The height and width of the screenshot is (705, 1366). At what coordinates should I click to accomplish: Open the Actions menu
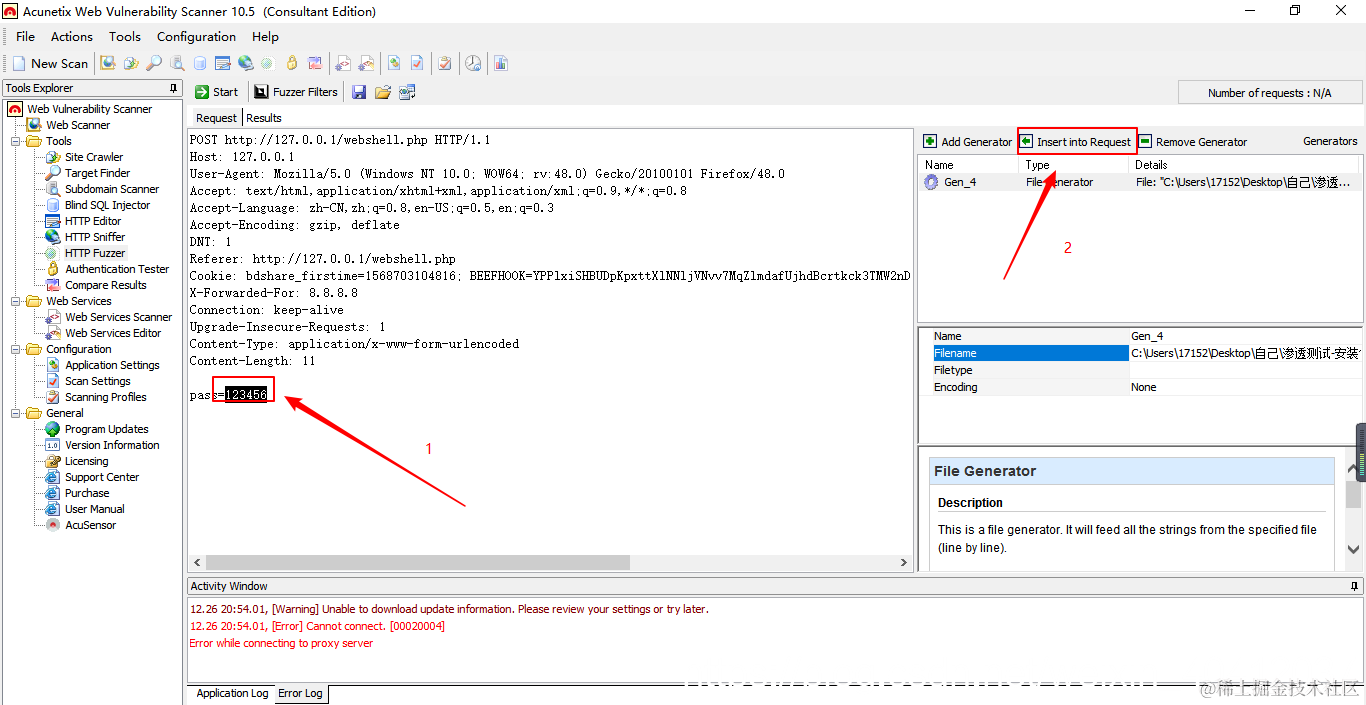coord(72,36)
